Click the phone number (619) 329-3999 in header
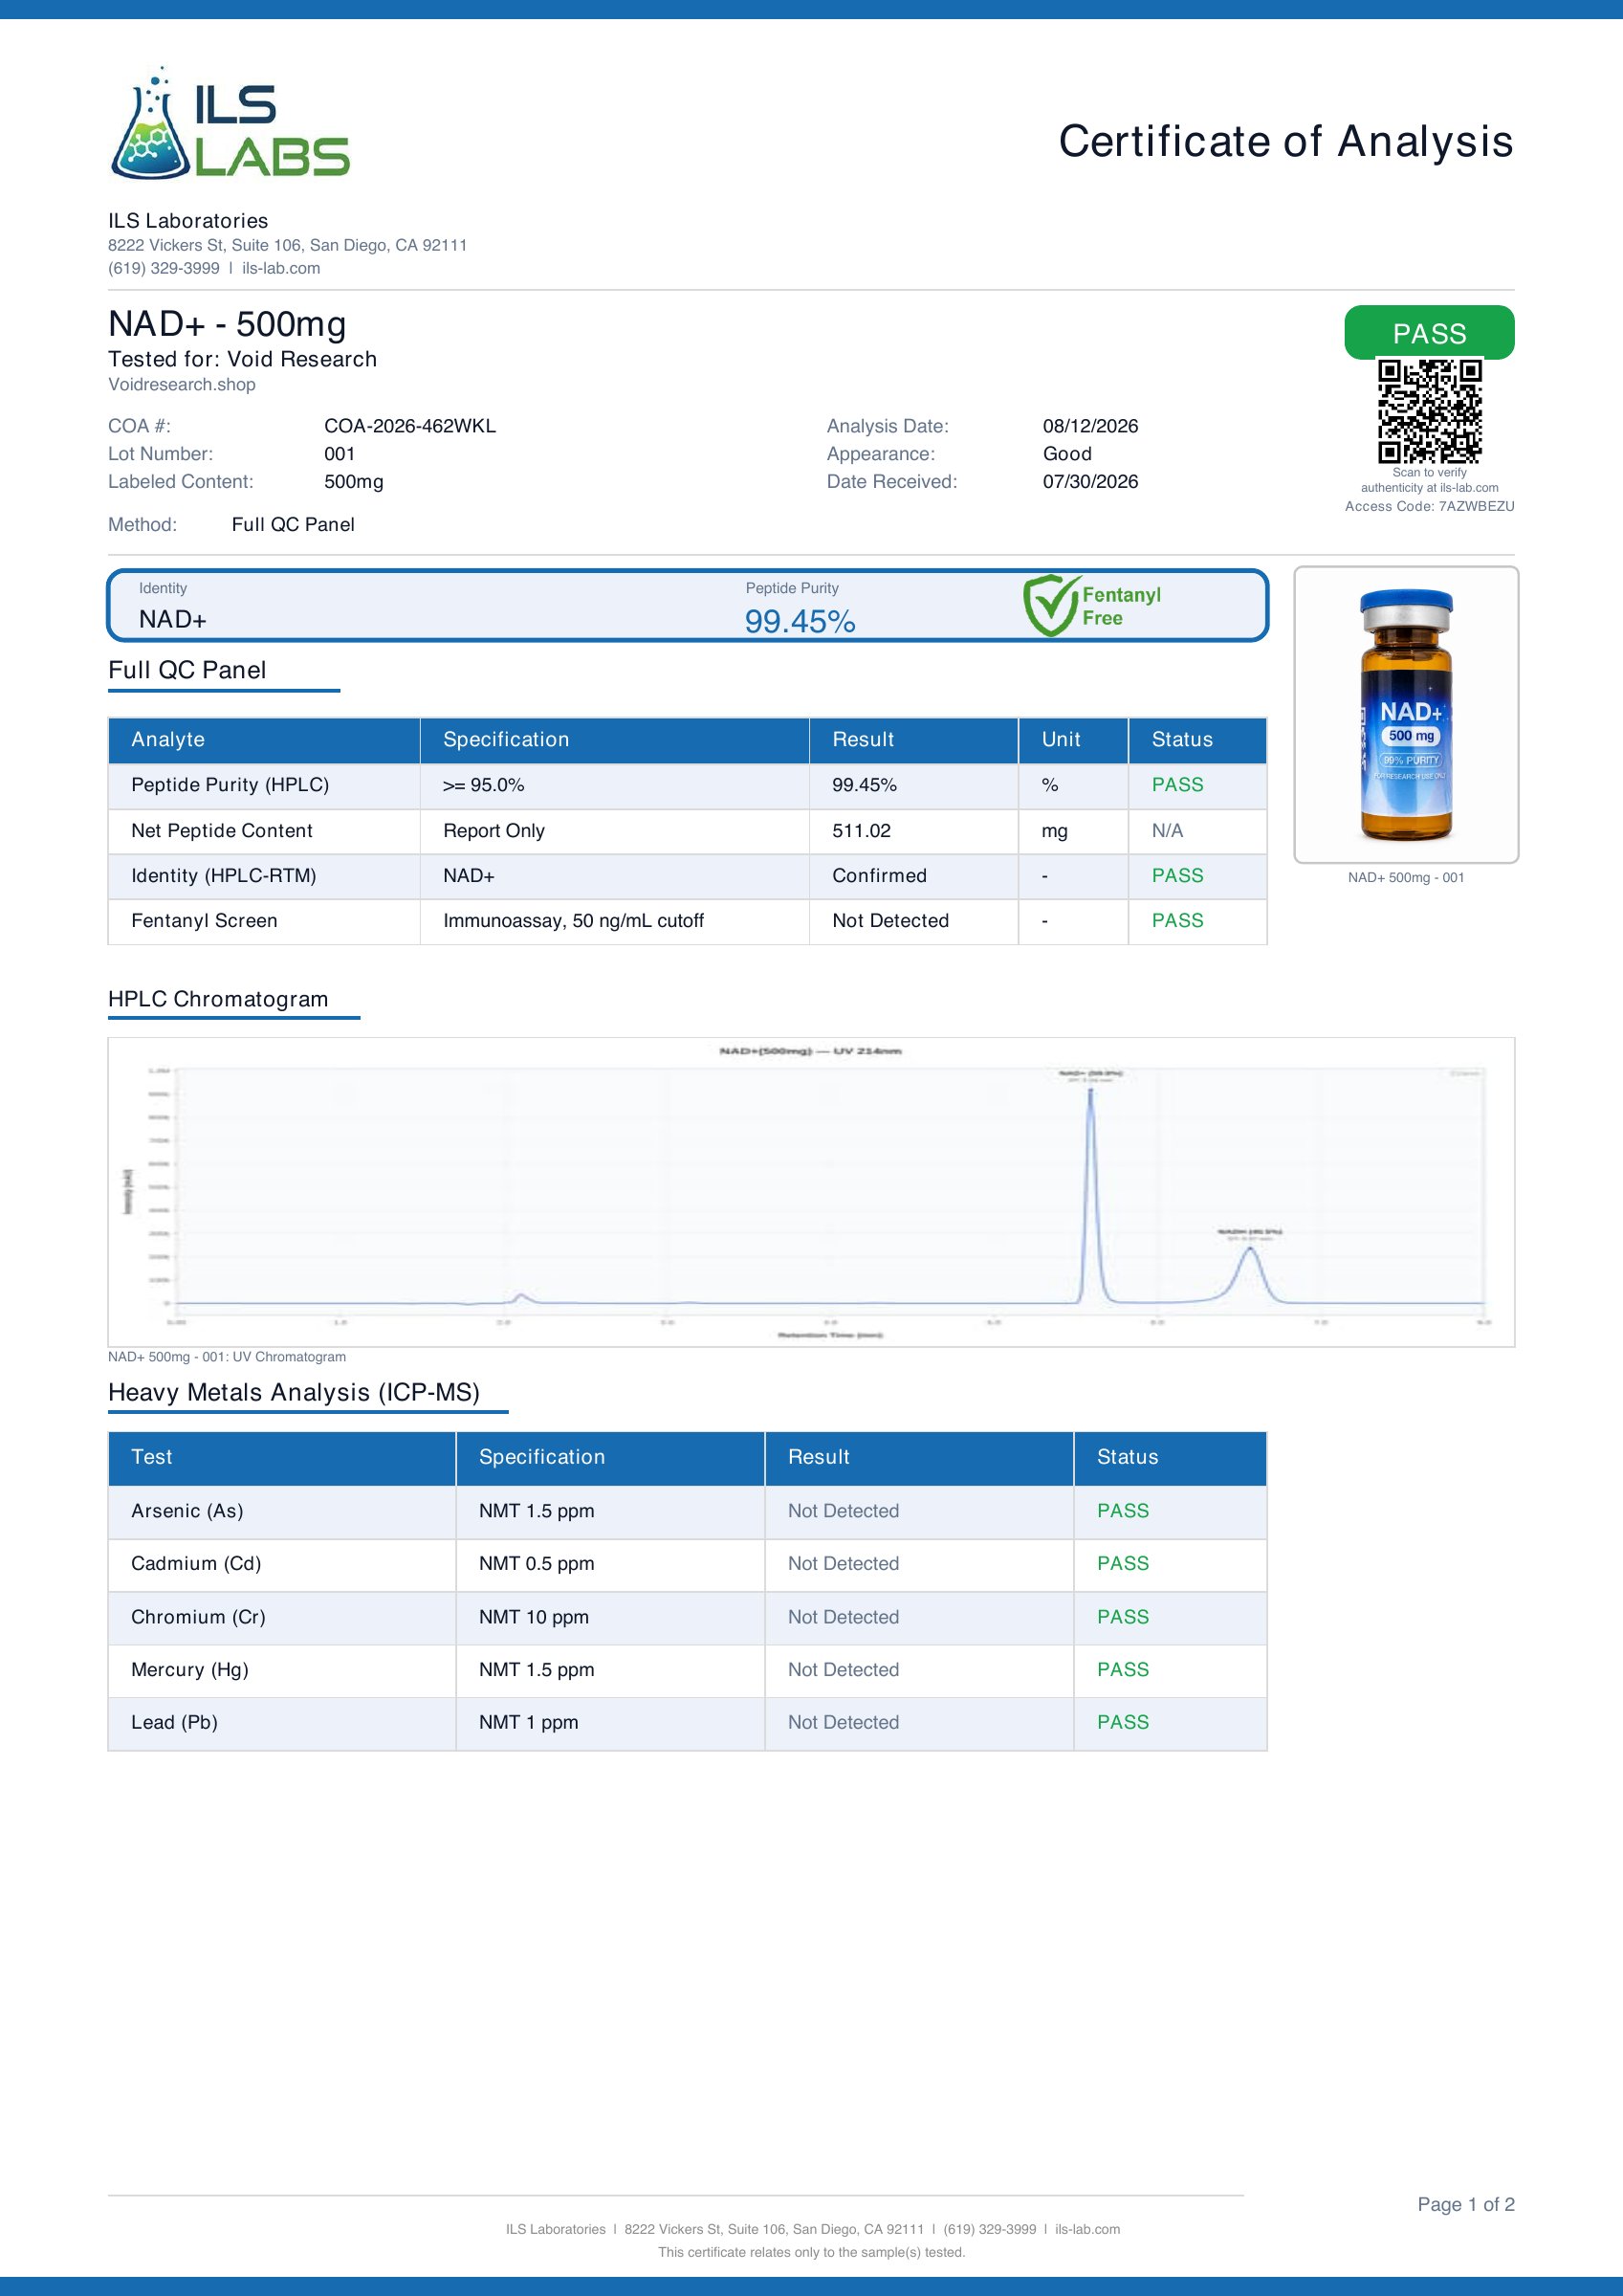The image size is (1623, 2296). pyautogui.click(x=164, y=268)
